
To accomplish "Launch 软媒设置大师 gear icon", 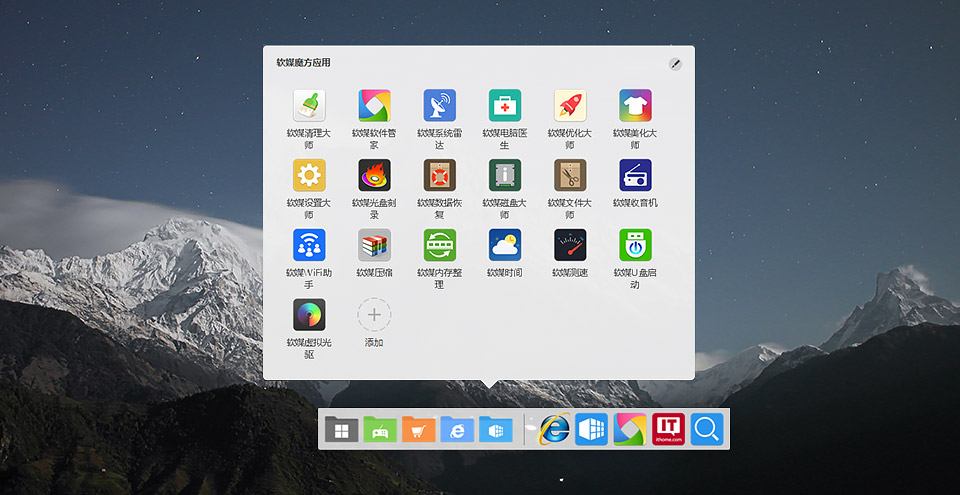I will point(309,175).
